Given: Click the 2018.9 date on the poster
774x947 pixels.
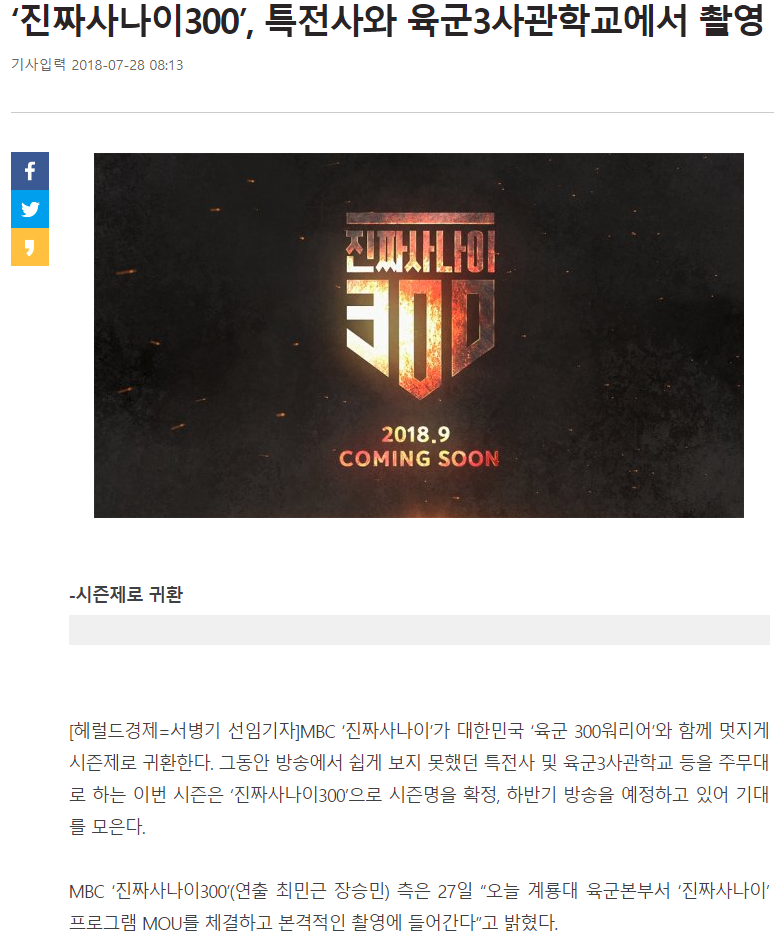Looking at the screenshot, I should coord(416,434).
